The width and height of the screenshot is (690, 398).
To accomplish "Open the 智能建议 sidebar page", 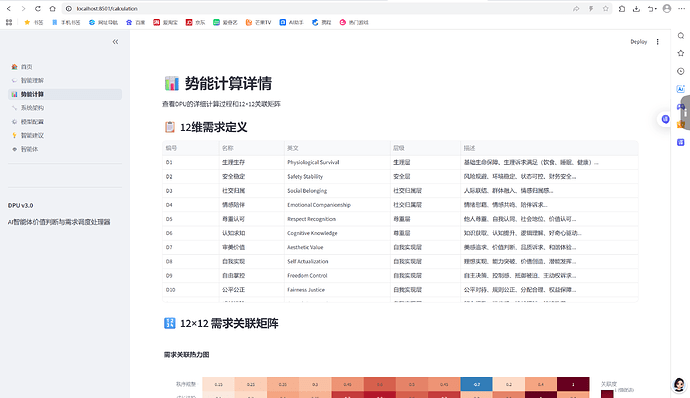I will tap(65, 135).
